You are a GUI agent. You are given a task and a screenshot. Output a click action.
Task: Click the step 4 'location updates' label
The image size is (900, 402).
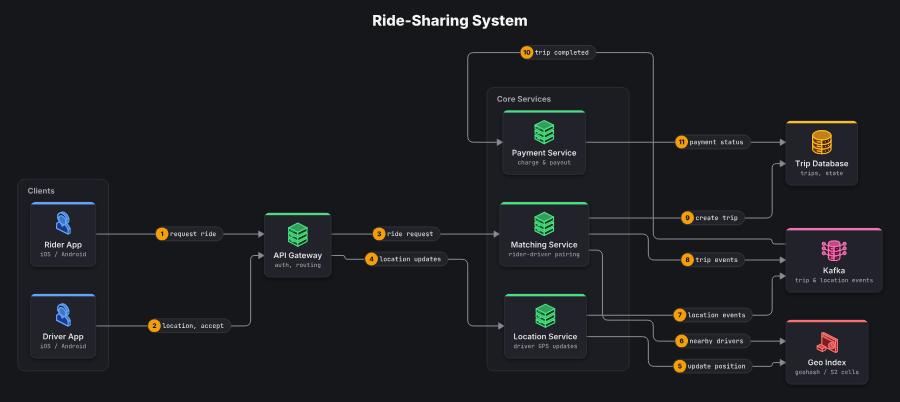[406, 259]
